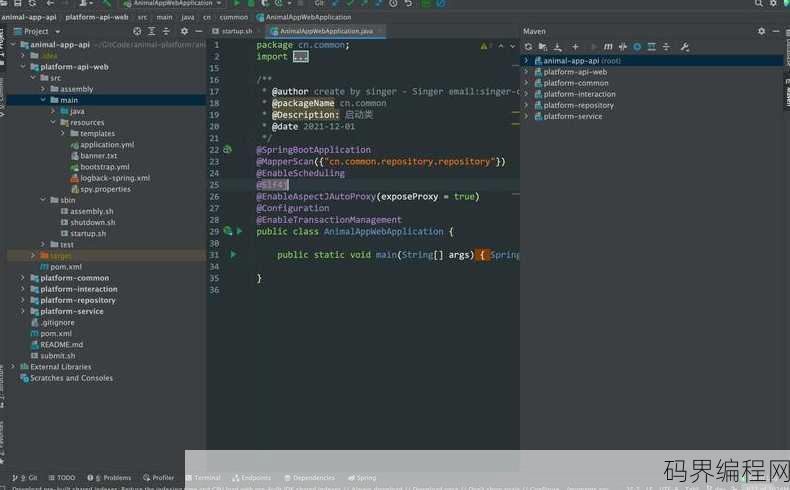
Task: Open Dependencies tool window tab
Action: click(309, 477)
